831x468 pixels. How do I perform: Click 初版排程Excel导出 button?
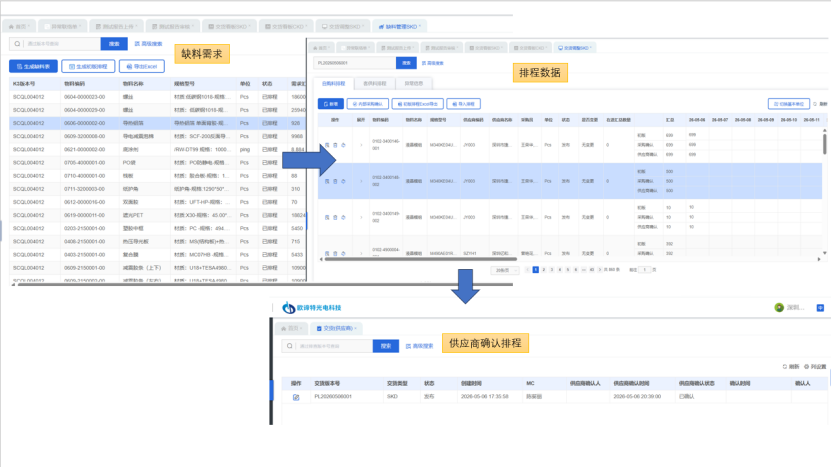pos(418,104)
